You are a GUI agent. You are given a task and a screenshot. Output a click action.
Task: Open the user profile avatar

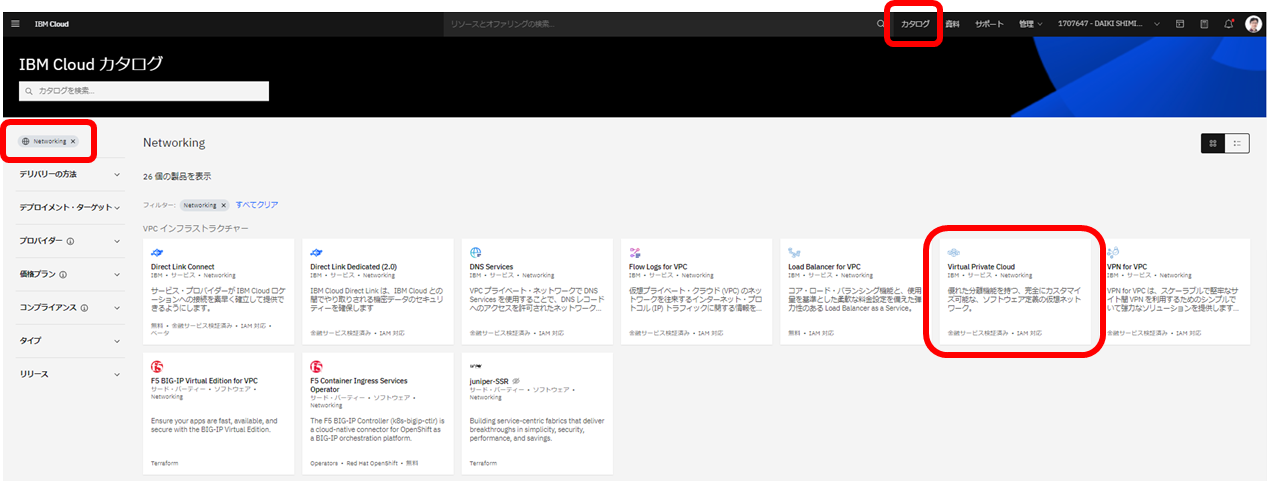[x=1253, y=24]
